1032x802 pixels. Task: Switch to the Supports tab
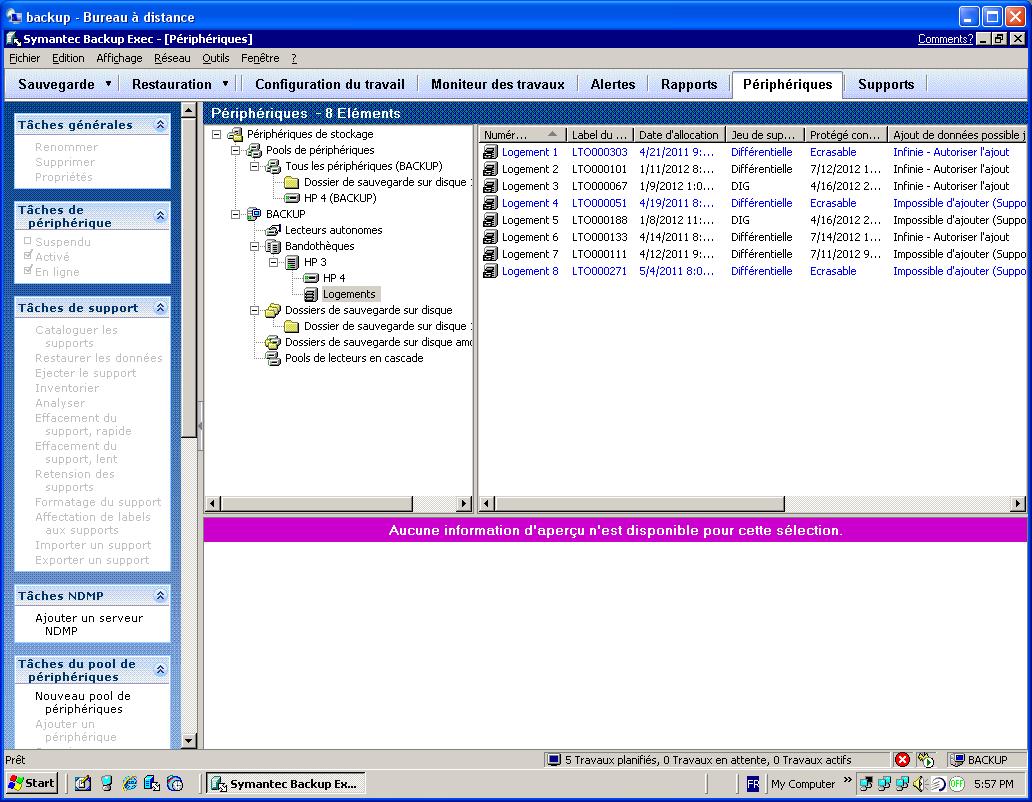(x=886, y=84)
